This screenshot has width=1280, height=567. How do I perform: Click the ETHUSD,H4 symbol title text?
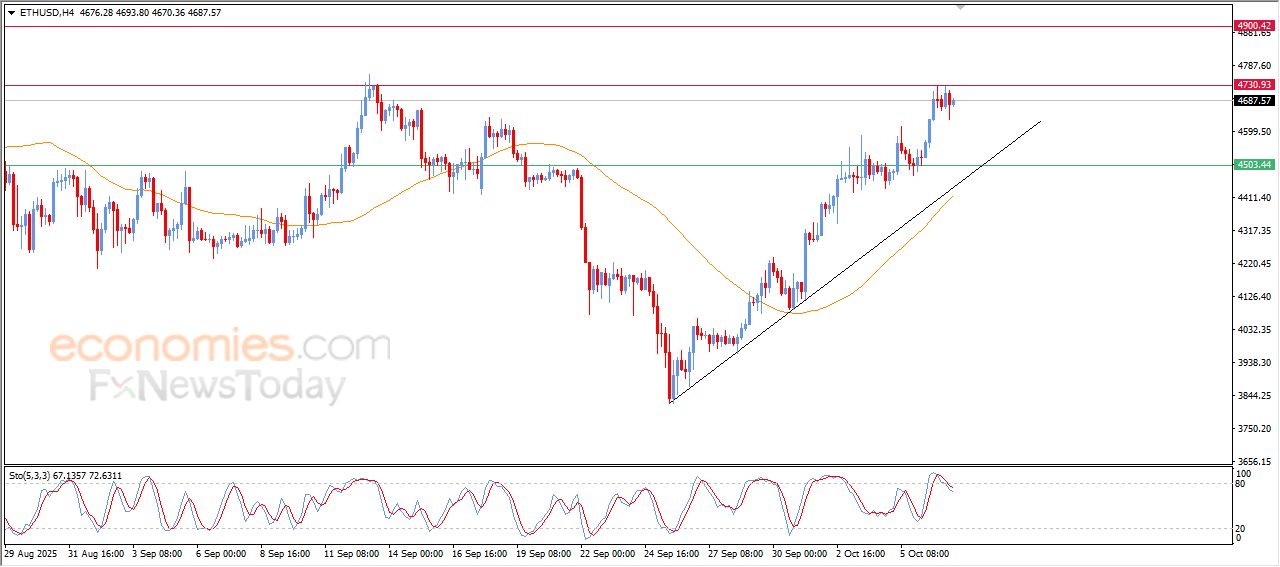[x=46, y=13]
